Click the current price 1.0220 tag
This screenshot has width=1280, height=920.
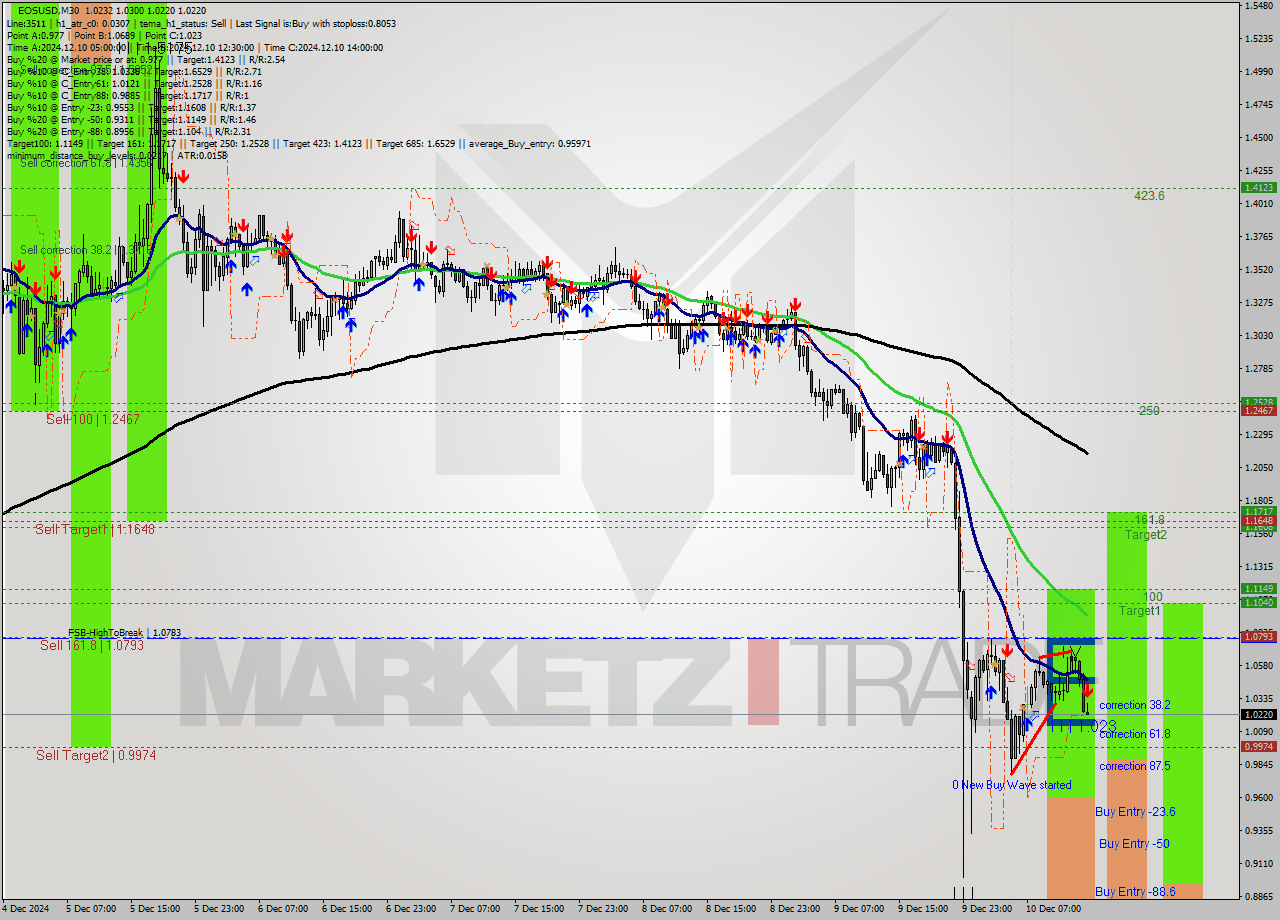coord(1258,714)
